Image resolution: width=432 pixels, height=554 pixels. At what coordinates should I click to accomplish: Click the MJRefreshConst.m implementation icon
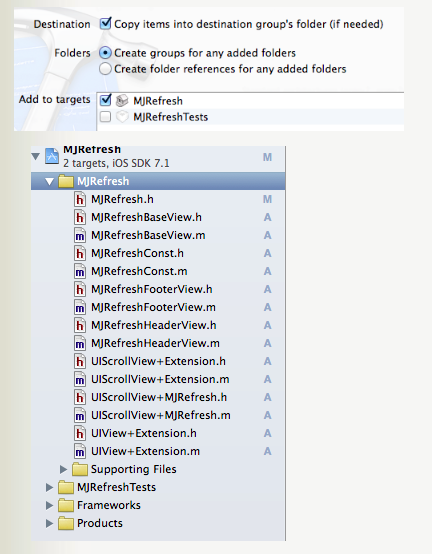click(80, 271)
